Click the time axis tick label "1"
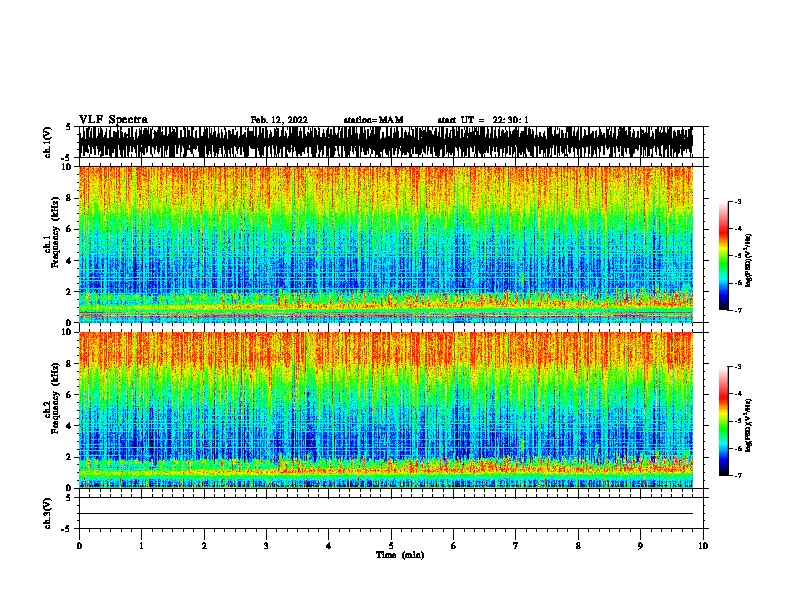This screenshot has height=612, width=792. click(141, 546)
